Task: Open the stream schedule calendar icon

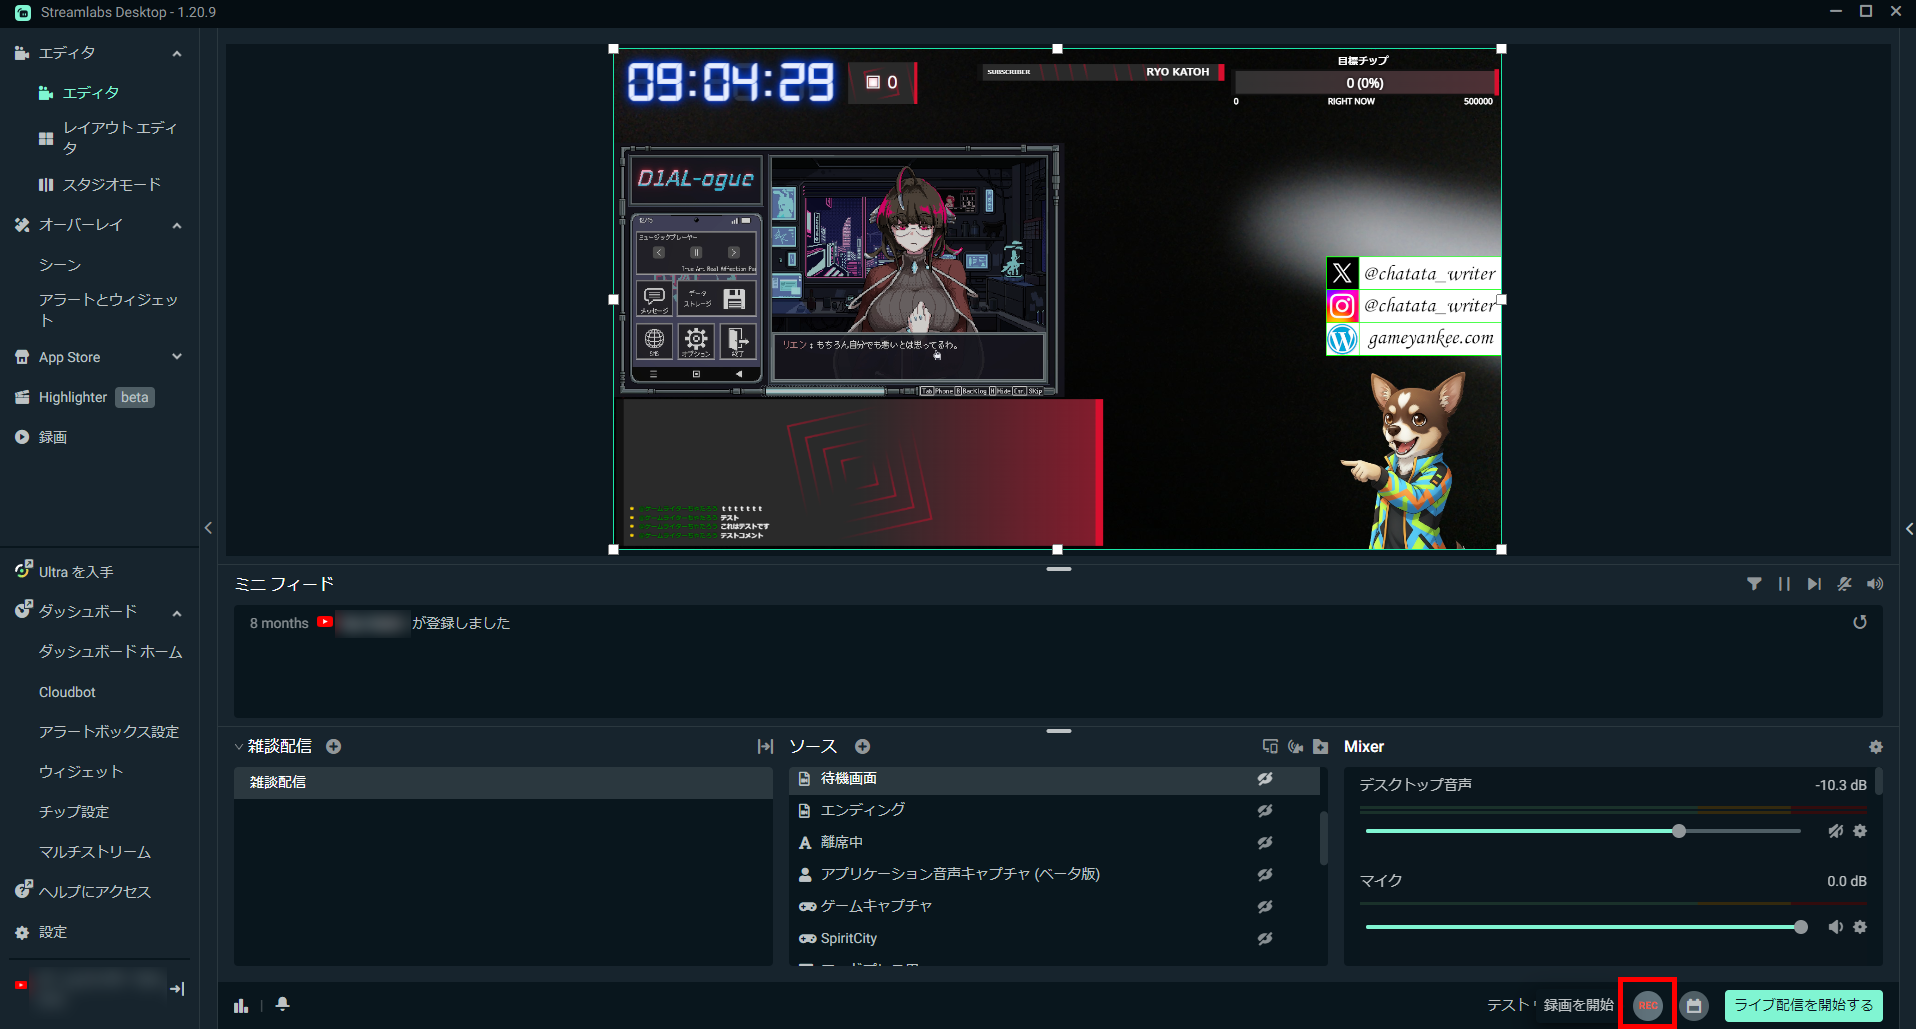Action: (x=1694, y=1006)
